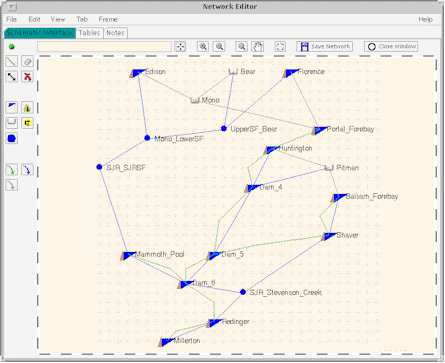Select the Redinger reservoir node
445x363 pixels.
[214, 323]
